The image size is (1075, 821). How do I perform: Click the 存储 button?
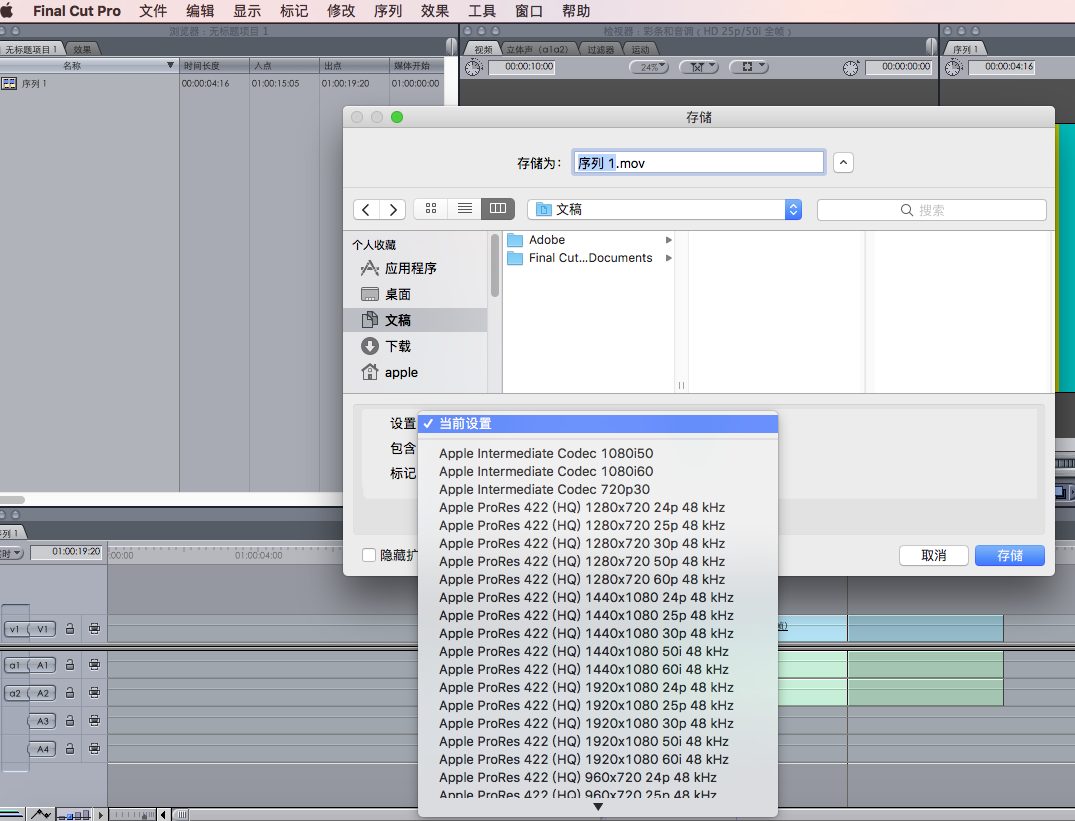pos(1010,556)
